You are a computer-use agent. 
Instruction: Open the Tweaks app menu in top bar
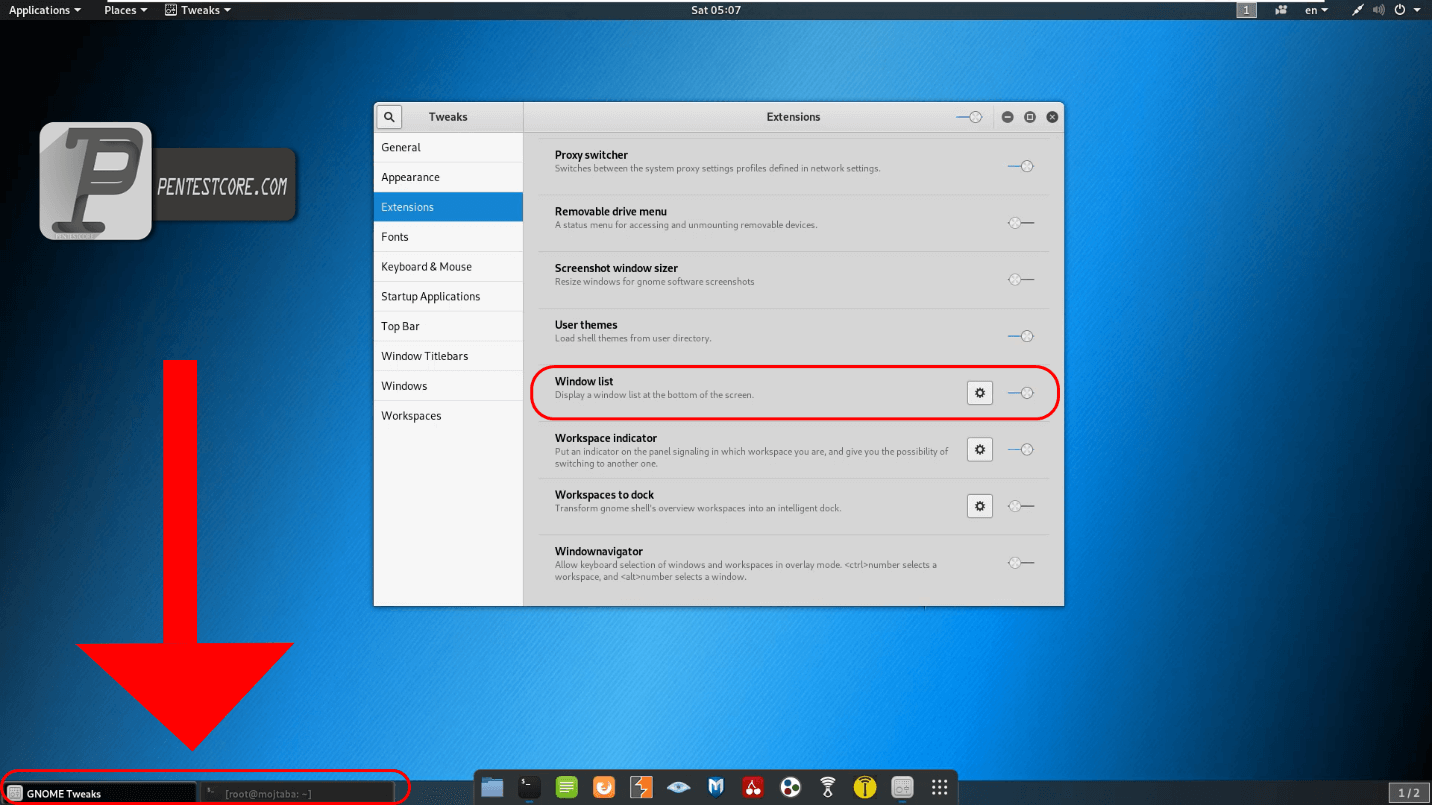[x=198, y=10]
